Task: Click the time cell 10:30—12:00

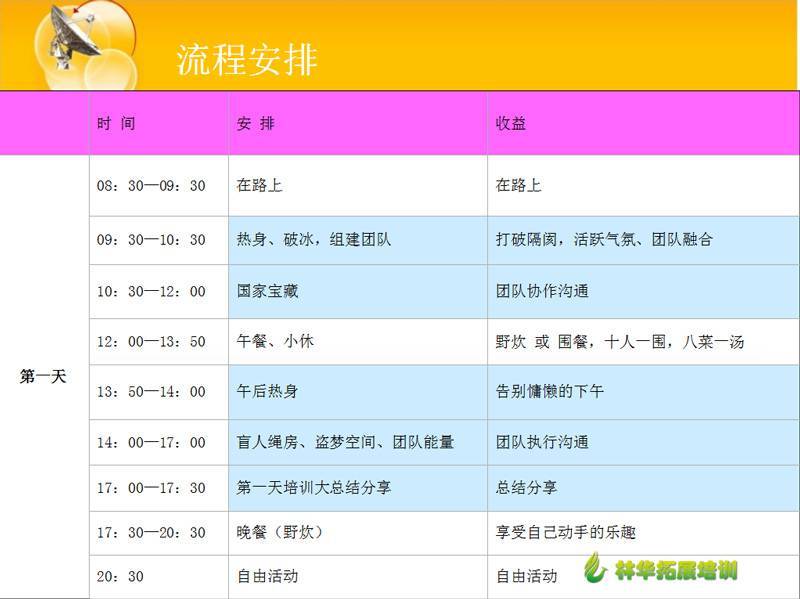Action: (159, 292)
